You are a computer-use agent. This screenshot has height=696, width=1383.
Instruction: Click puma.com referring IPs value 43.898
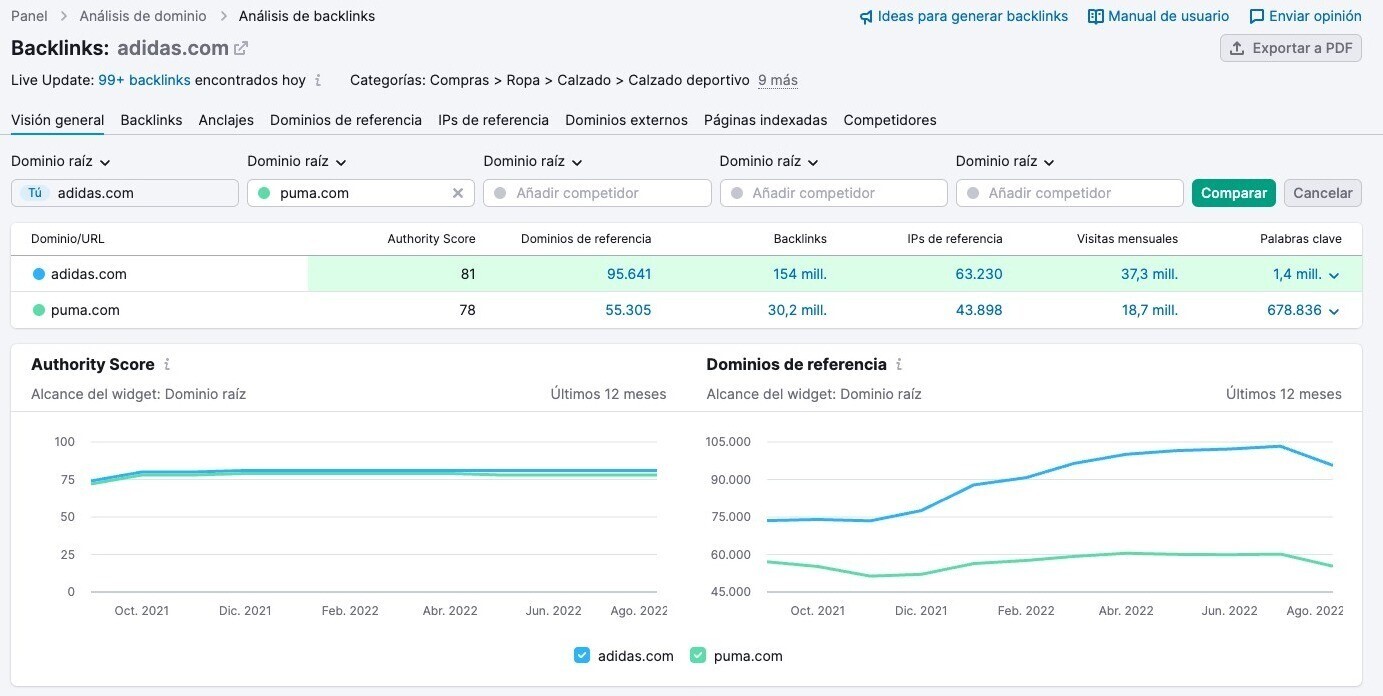coord(979,310)
